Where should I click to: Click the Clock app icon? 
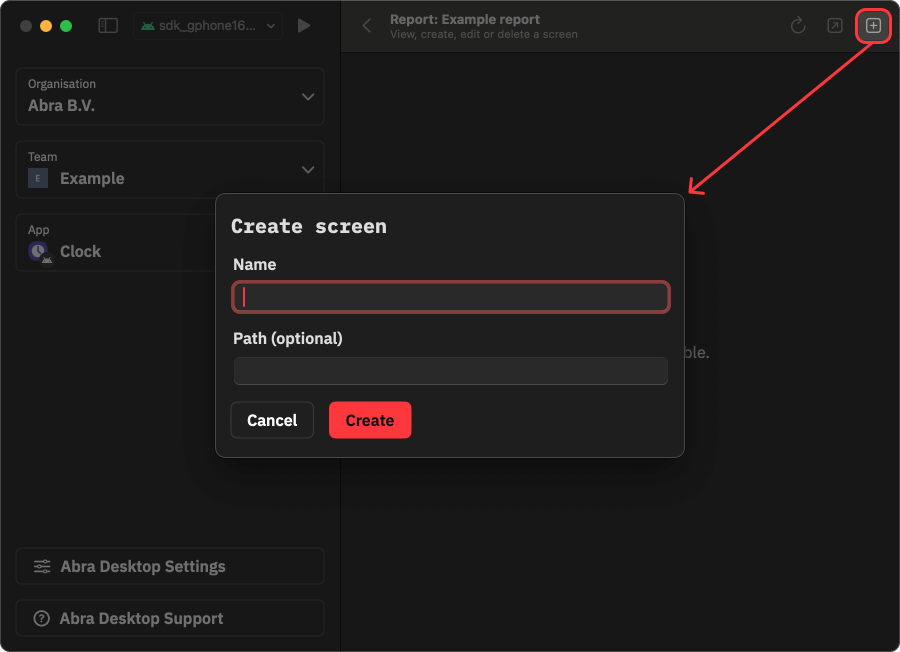39,251
